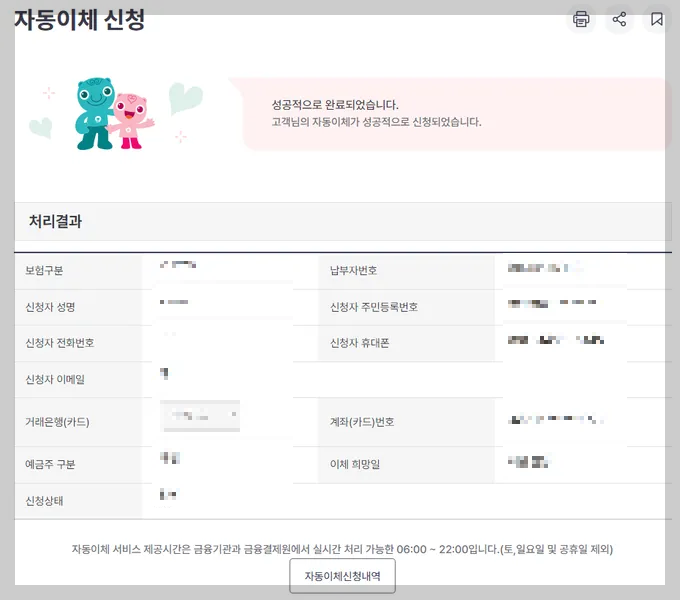Click the 예금주 구분 label
The width and height of the screenshot is (680, 600).
[50, 464]
